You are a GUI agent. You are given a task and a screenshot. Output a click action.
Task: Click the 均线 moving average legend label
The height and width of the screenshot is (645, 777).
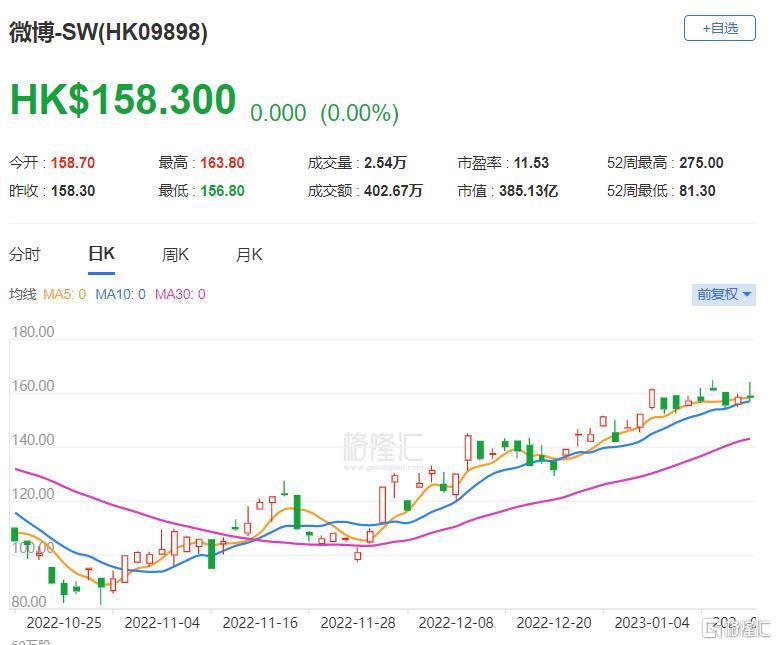click(23, 294)
